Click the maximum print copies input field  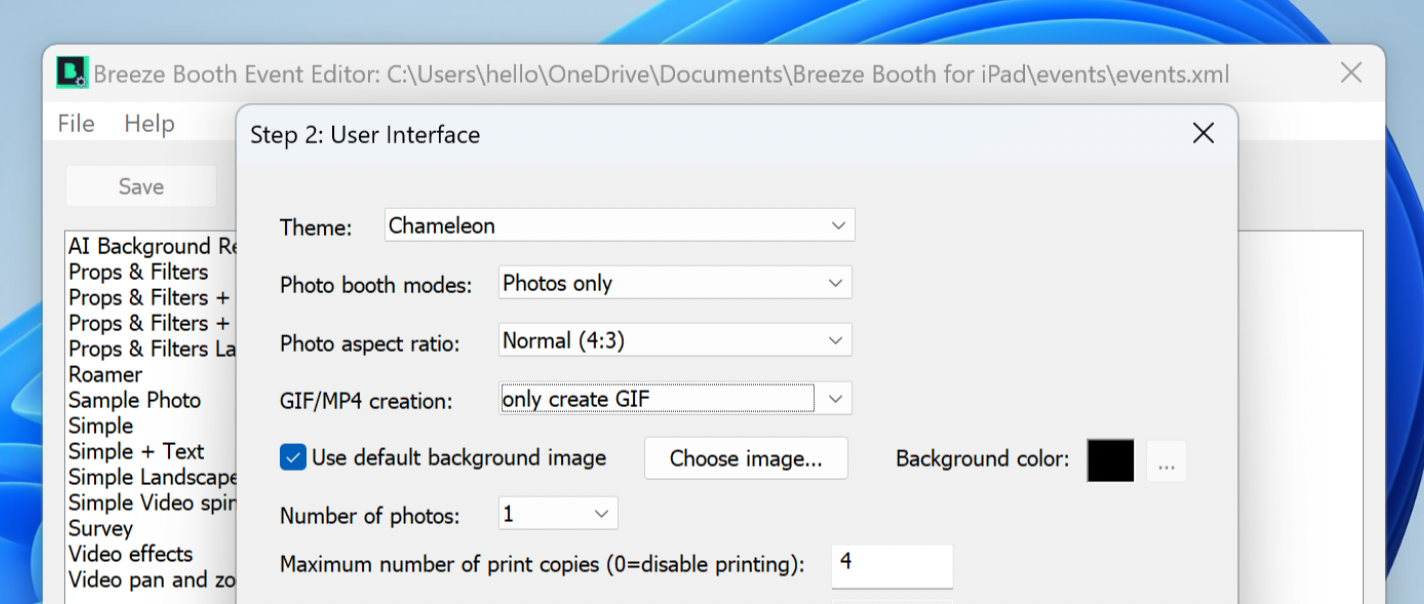891,565
